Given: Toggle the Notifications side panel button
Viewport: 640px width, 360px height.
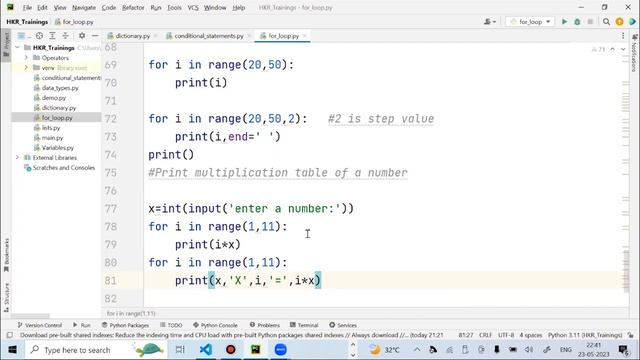Looking at the screenshot, I should pos(634,52).
